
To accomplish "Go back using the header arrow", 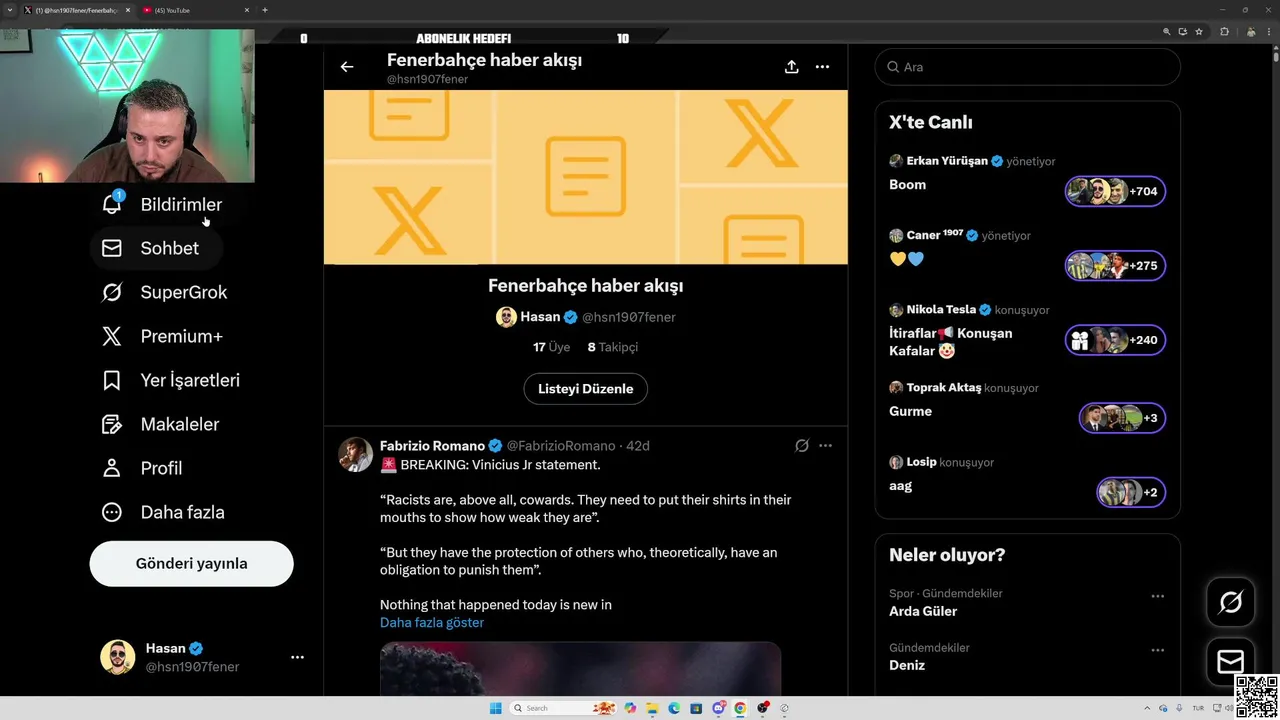I will point(347,67).
